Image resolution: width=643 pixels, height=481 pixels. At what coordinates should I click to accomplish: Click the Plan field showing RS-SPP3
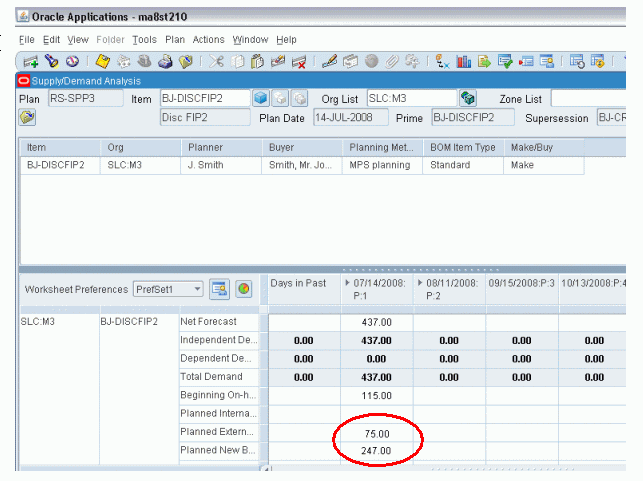click(86, 98)
